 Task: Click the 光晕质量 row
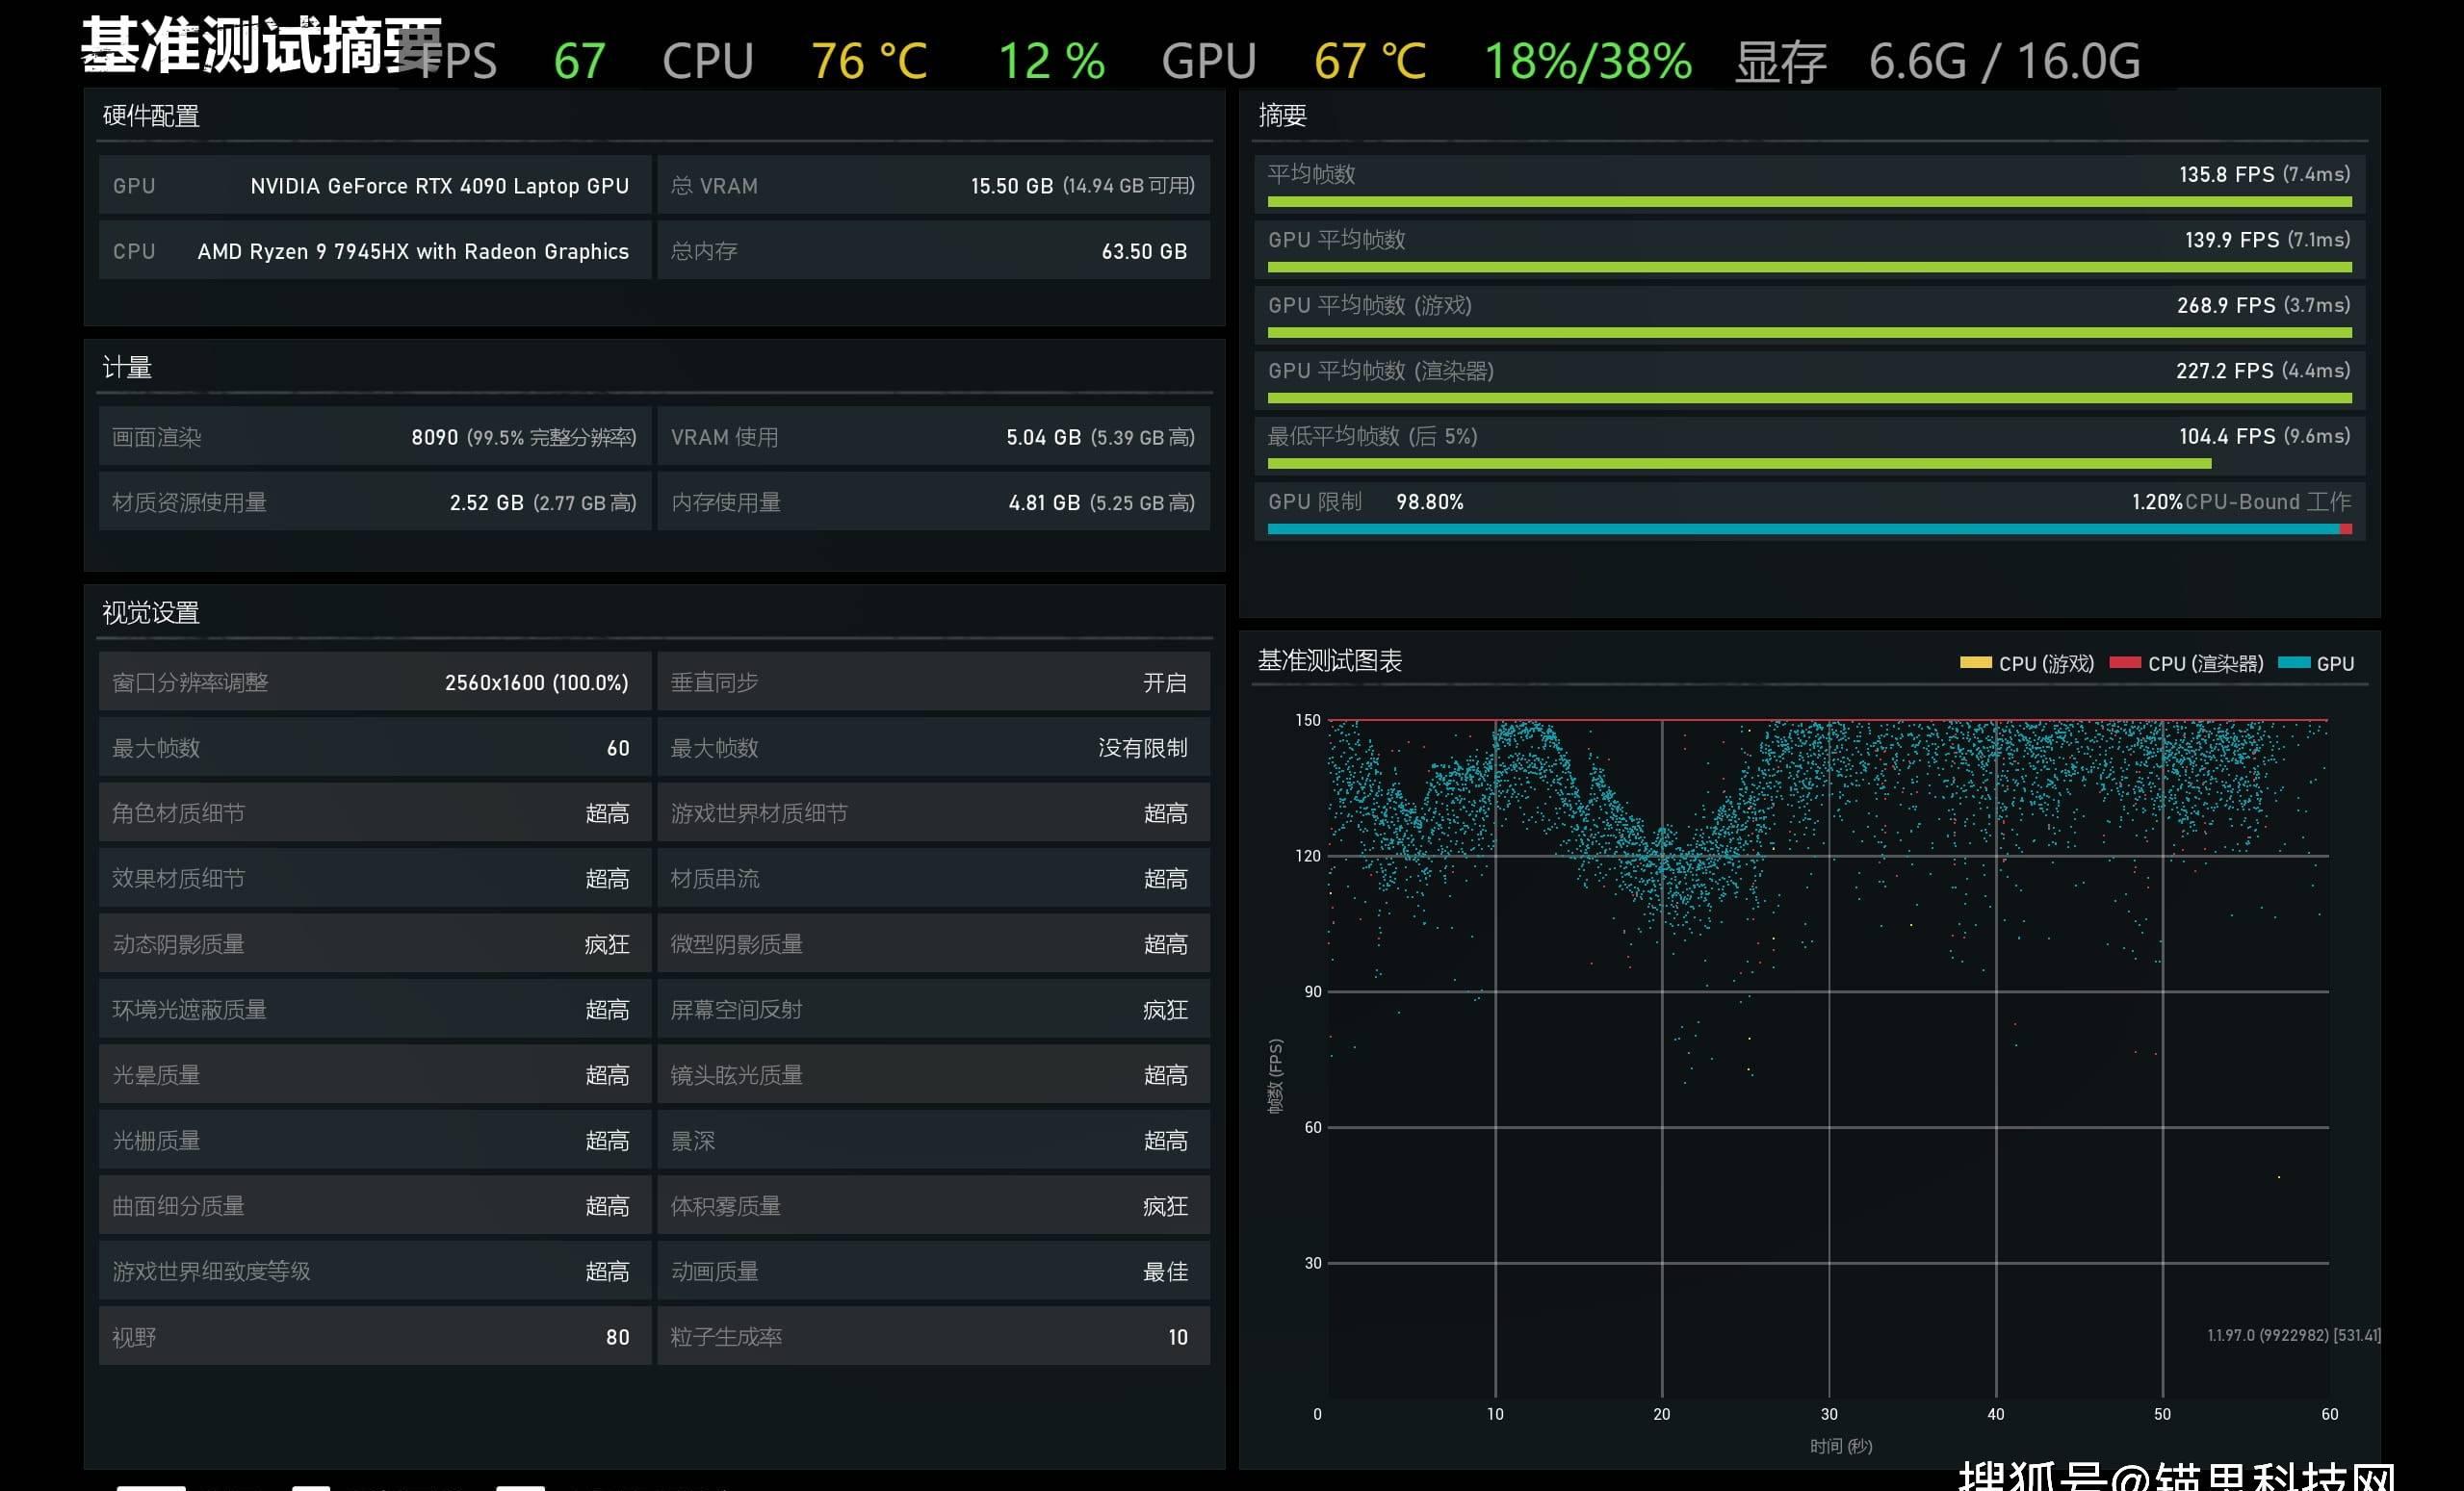pyautogui.click(x=375, y=1075)
